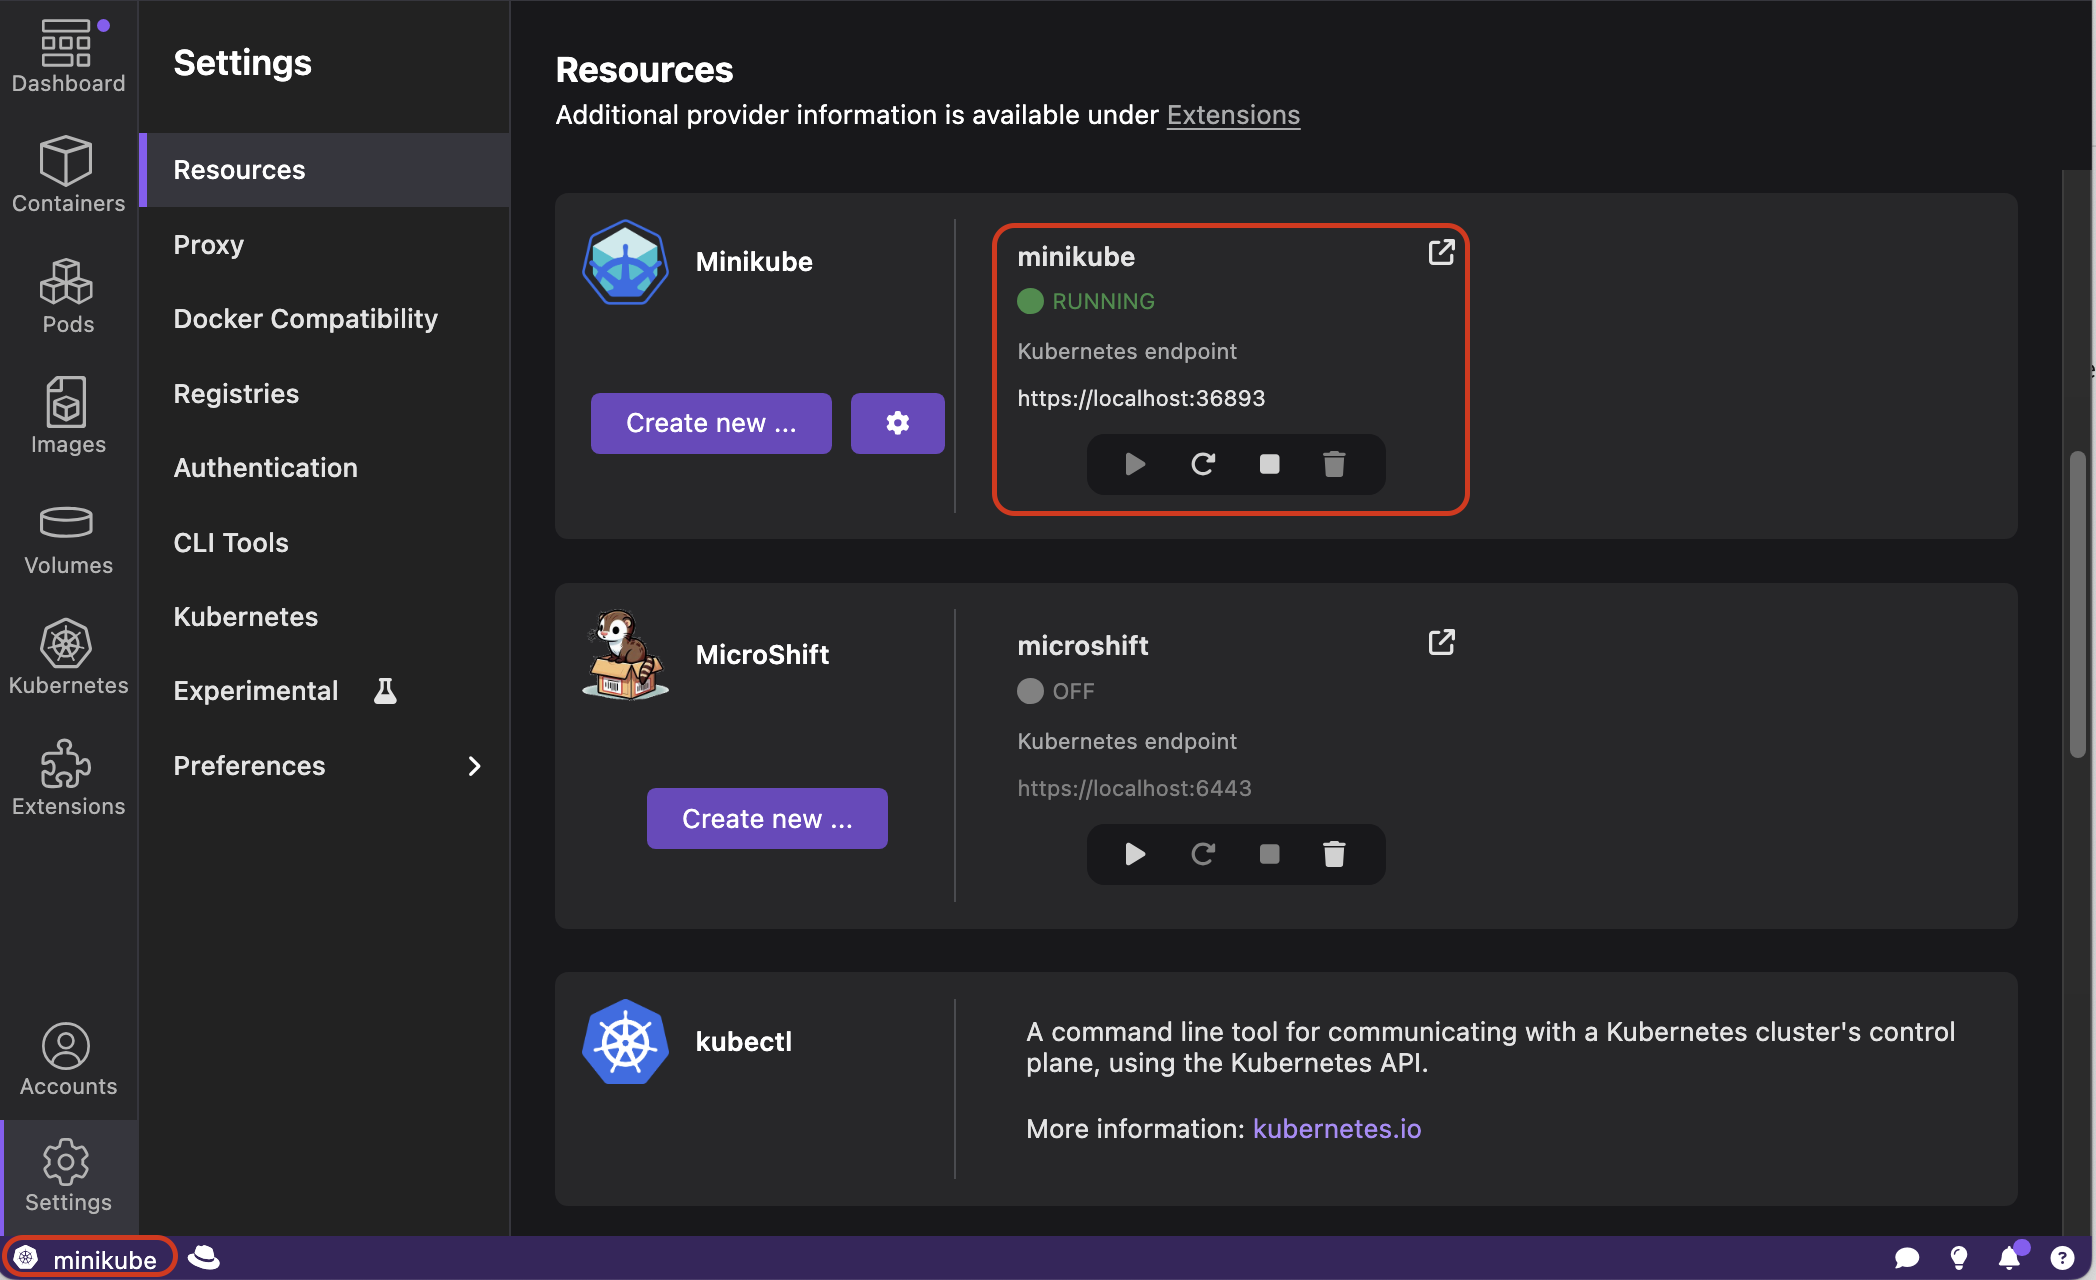Click Create new button under MicroShift

pyautogui.click(x=766, y=819)
